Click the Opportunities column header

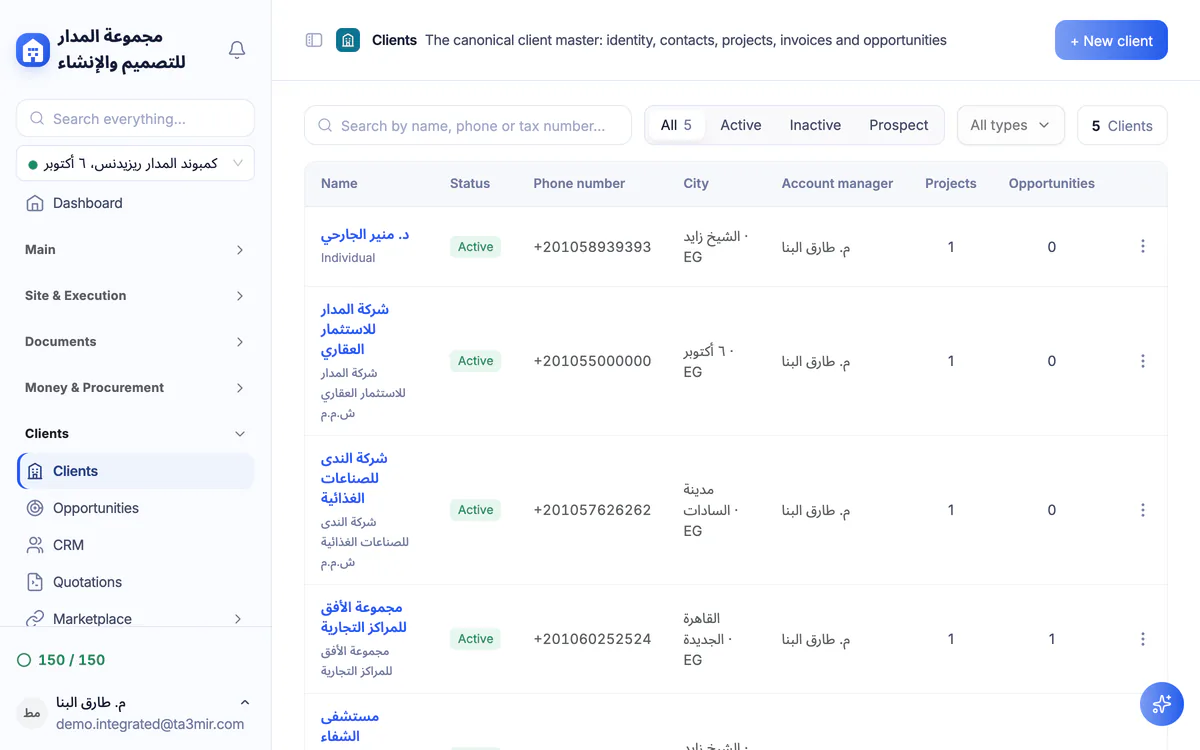(x=1051, y=183)
